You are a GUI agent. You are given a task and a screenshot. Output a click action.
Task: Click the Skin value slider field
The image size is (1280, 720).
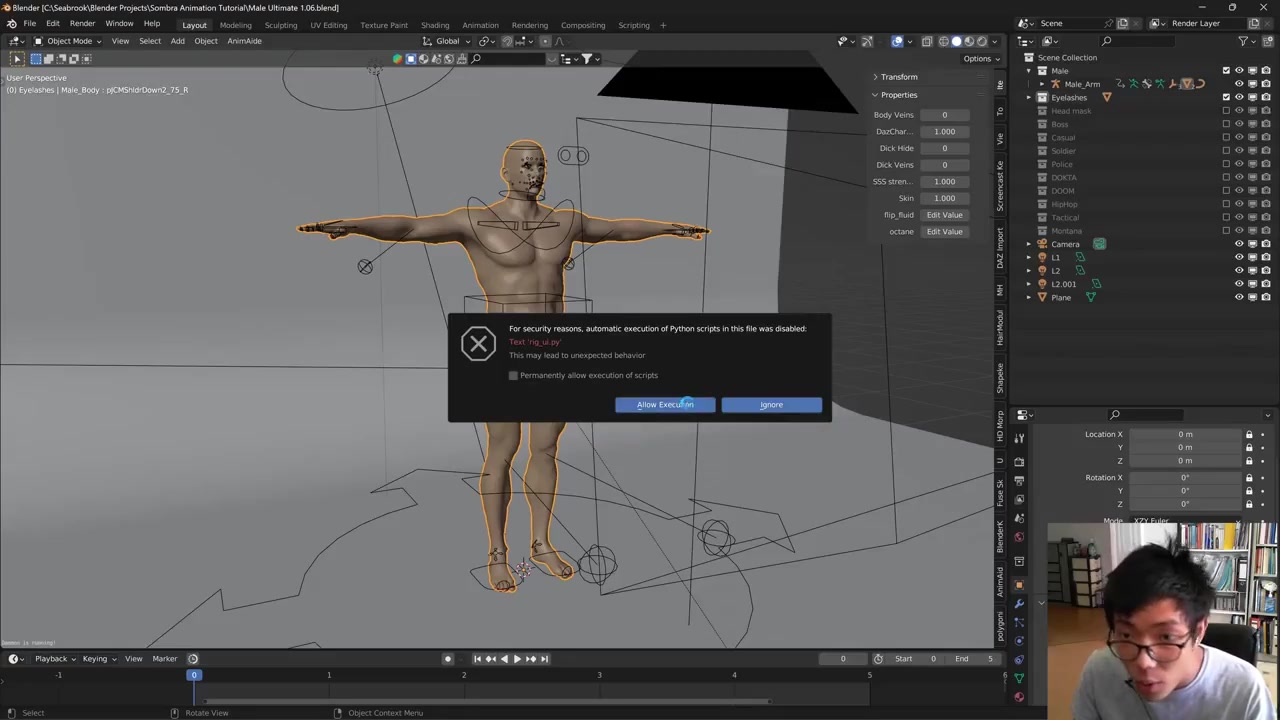tap(944, 198)
